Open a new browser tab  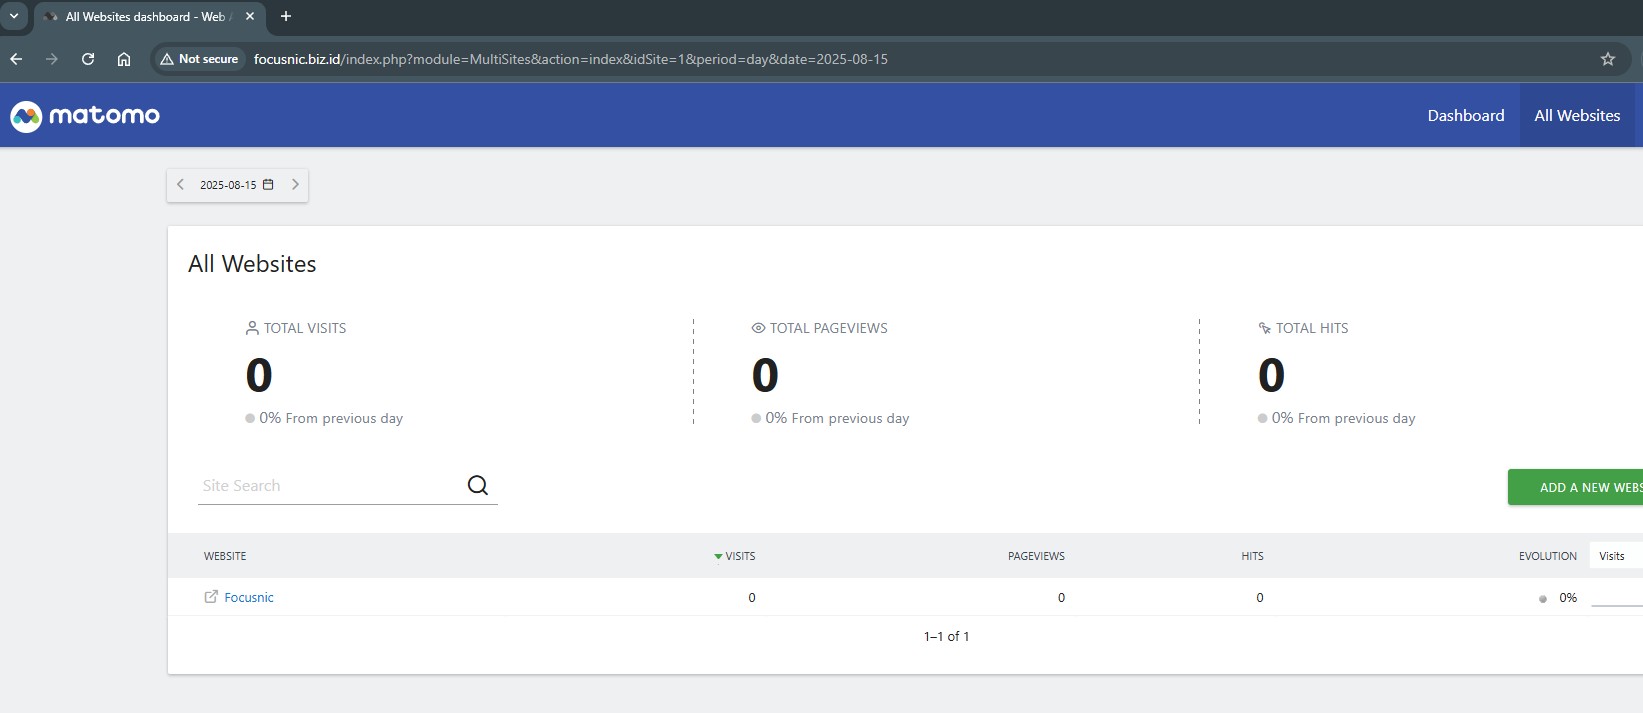click(x=286, y=16)
